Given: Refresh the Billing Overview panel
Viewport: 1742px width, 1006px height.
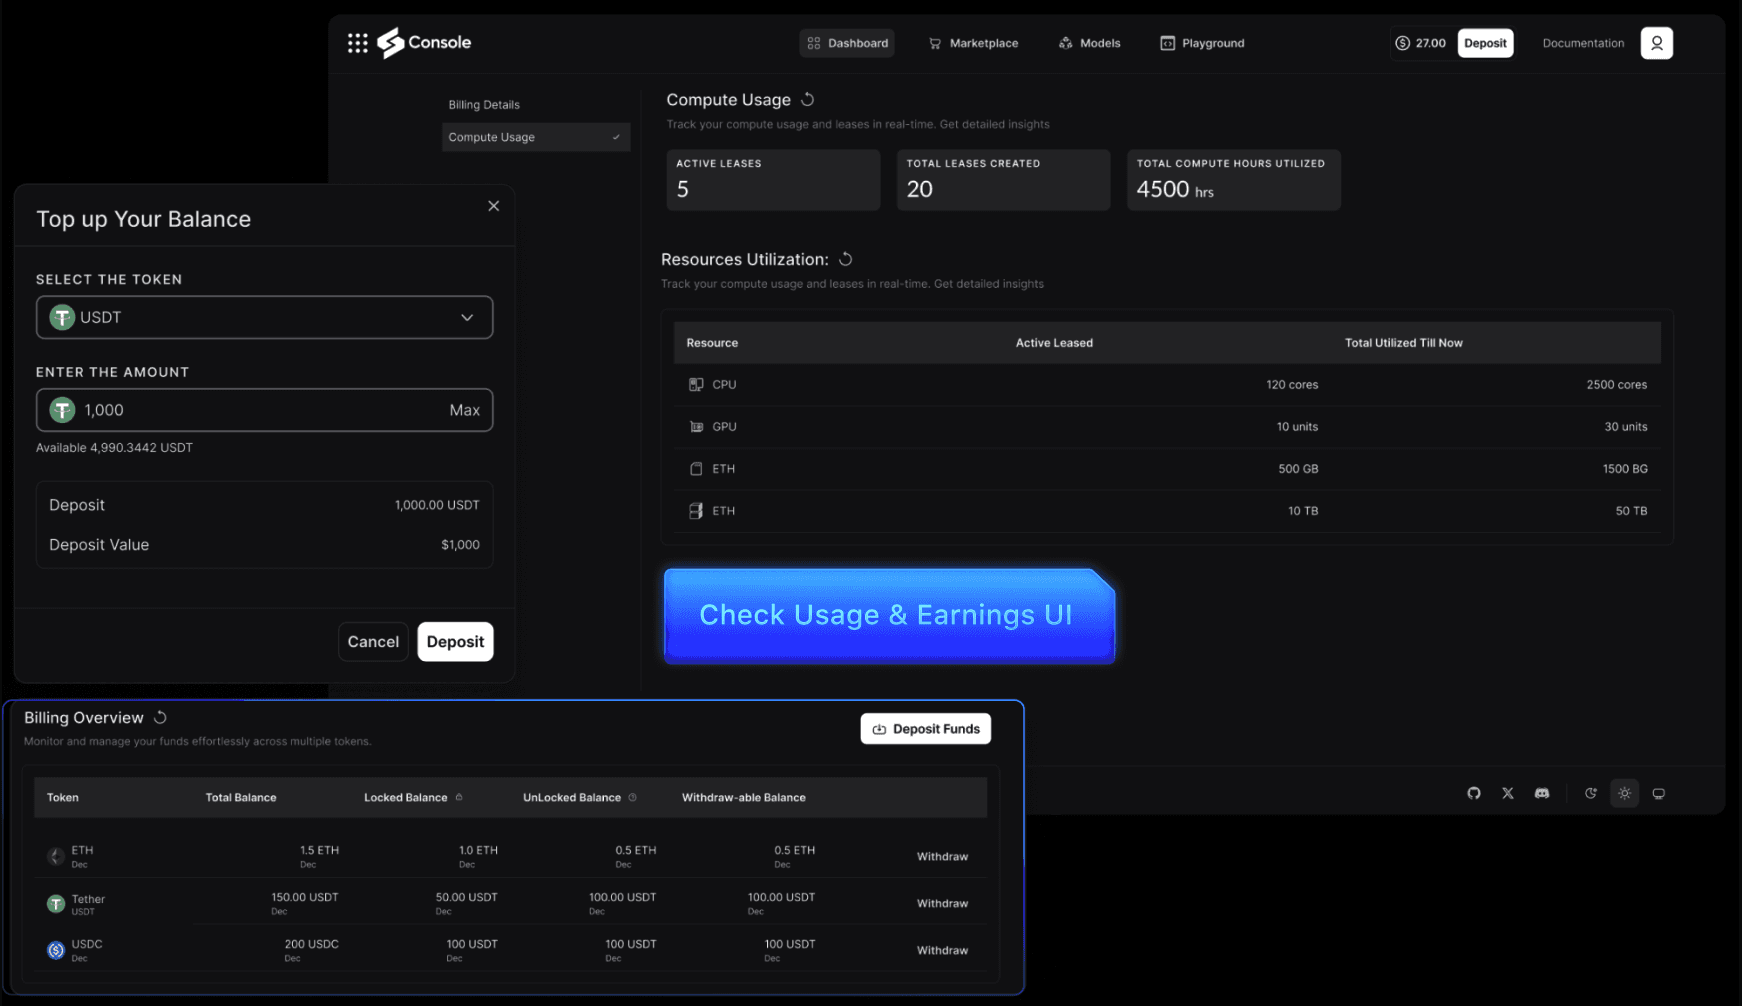Looking at the screenshot, I should click(x=160, y=718).
